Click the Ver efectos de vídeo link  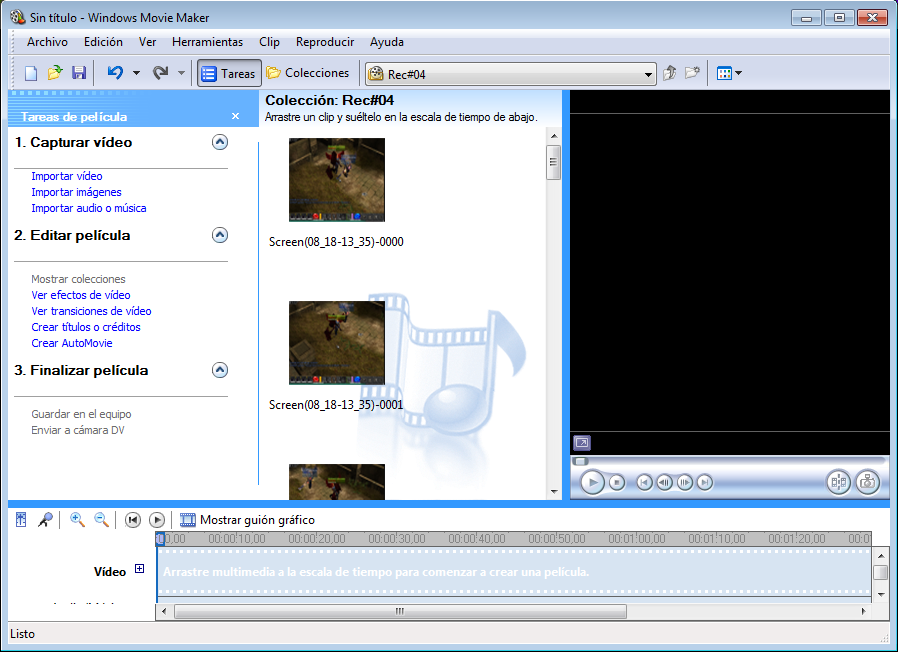click(81, 295)
